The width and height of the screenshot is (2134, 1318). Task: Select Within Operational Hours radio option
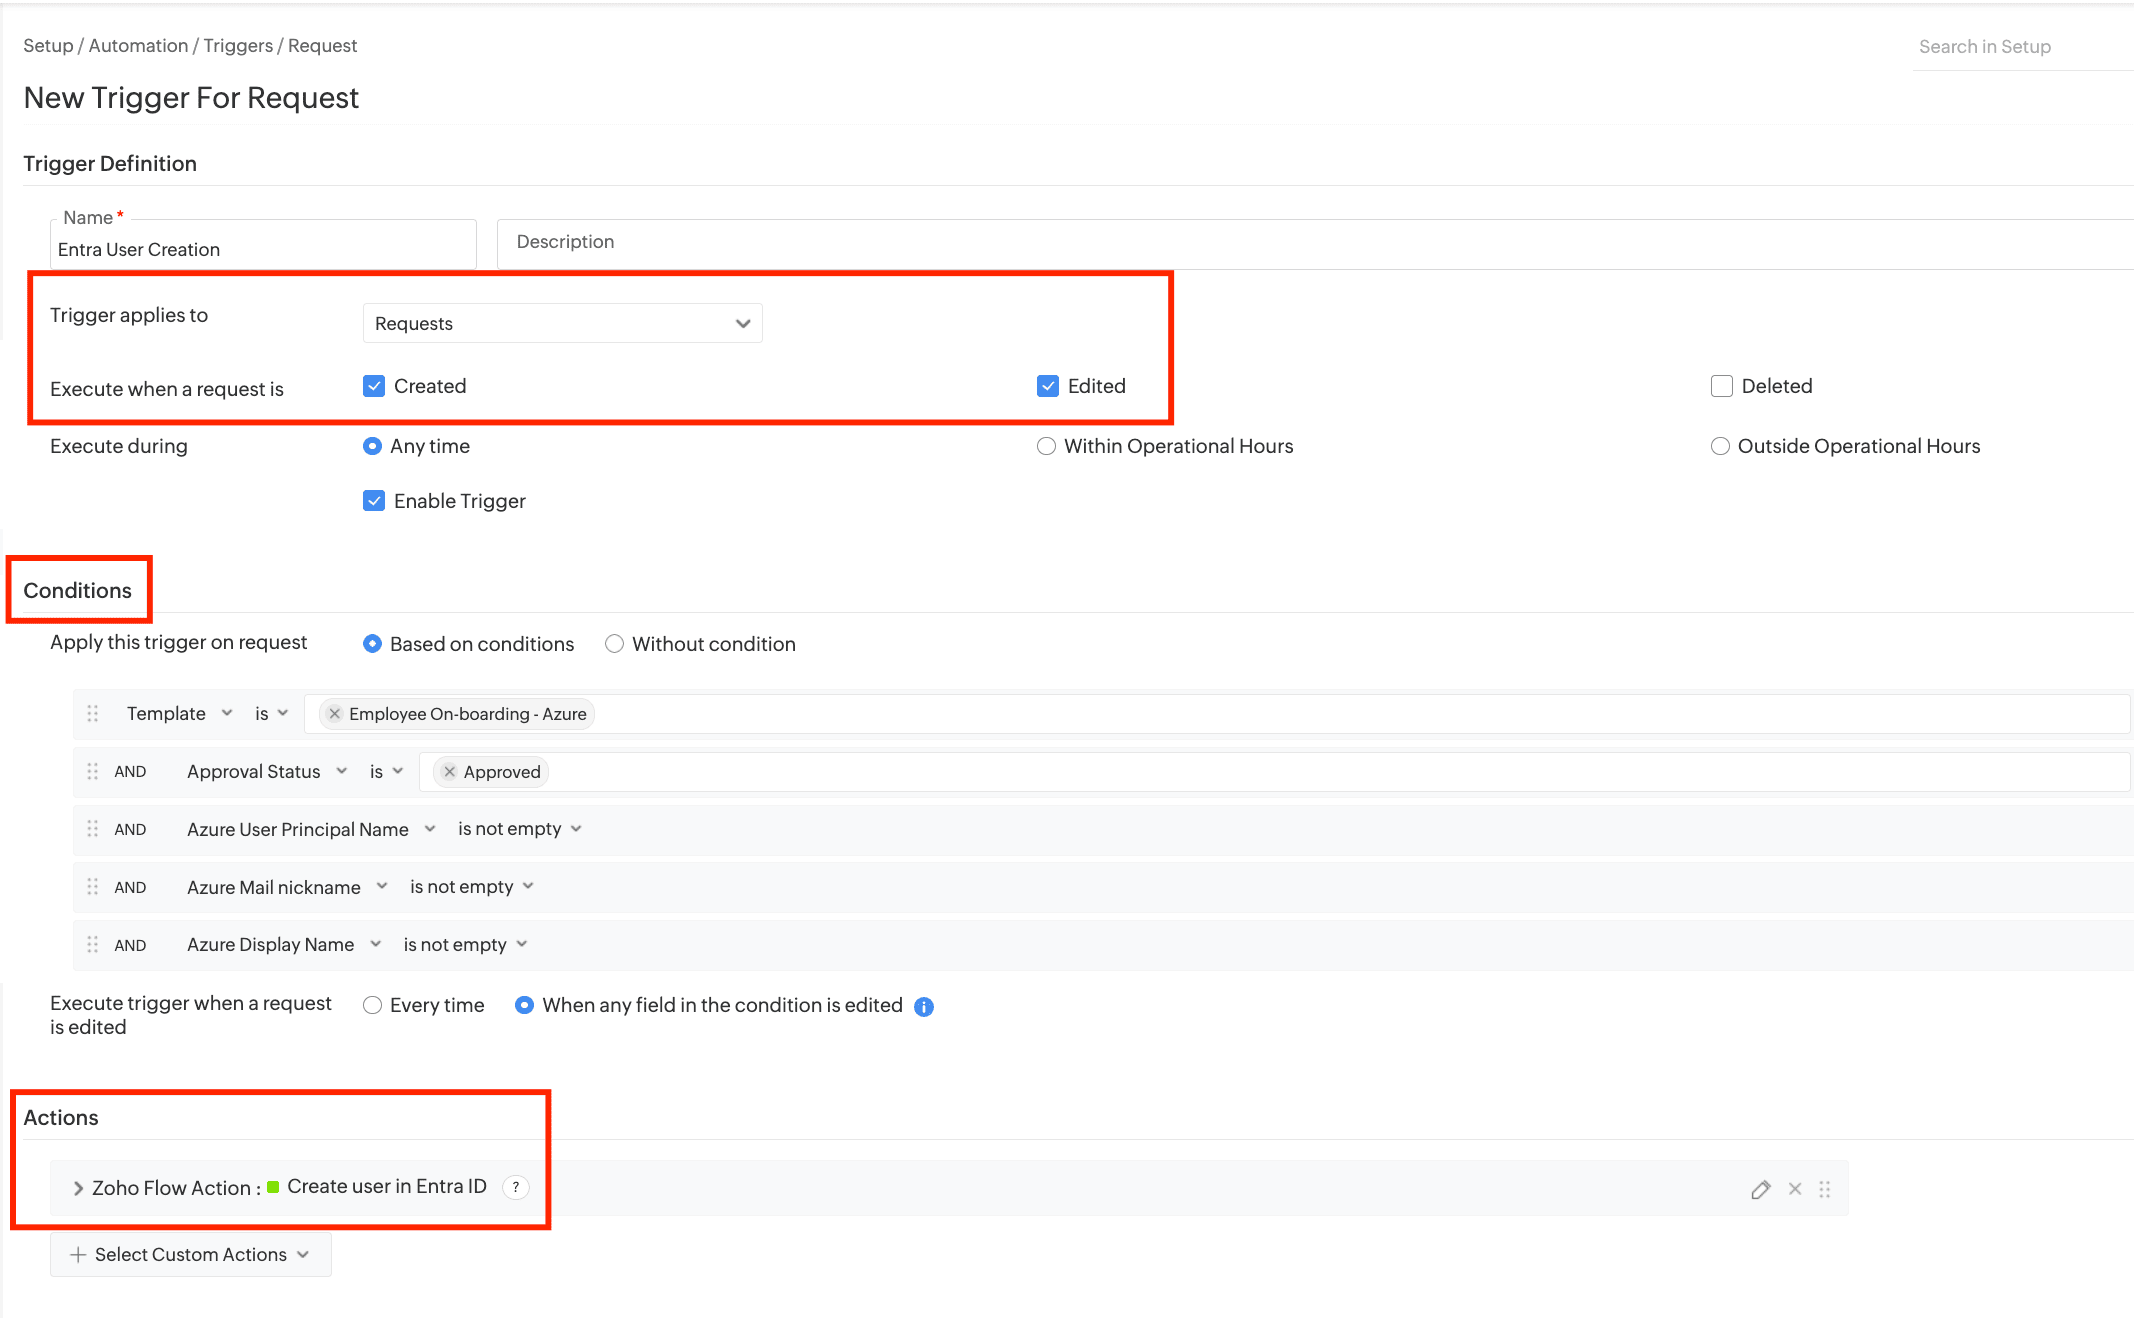pos(1046,446)
